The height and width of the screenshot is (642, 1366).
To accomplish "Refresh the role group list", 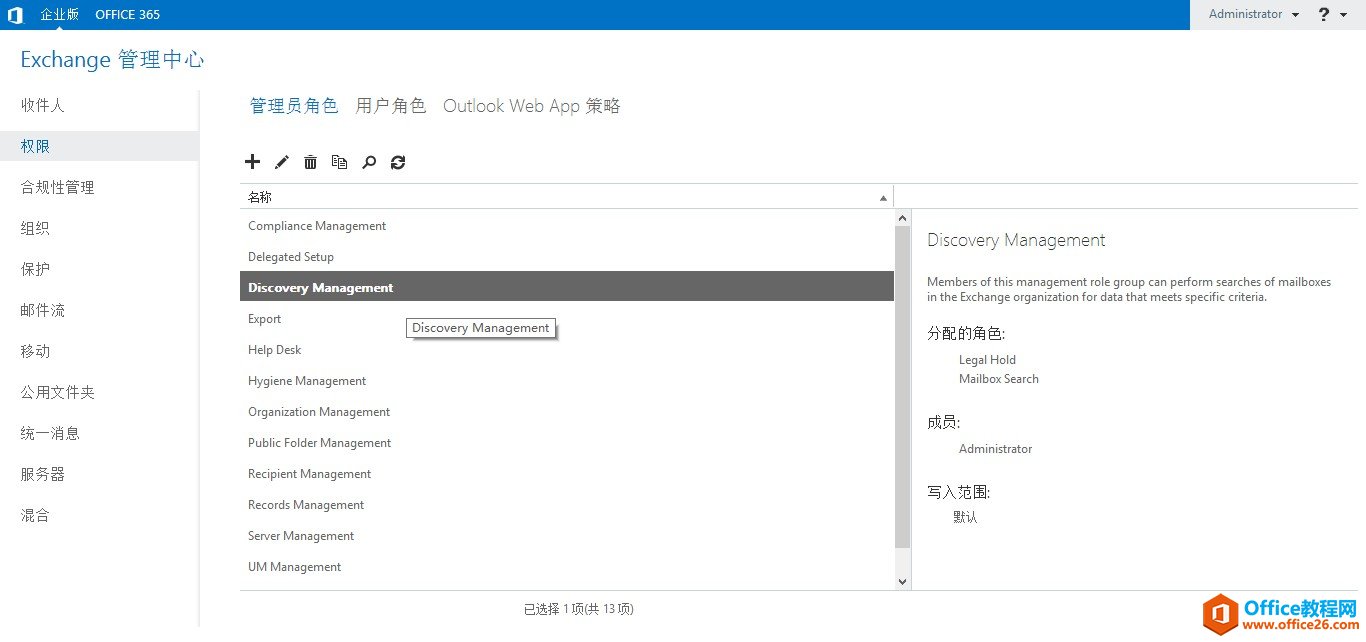I will coord(397,161).
